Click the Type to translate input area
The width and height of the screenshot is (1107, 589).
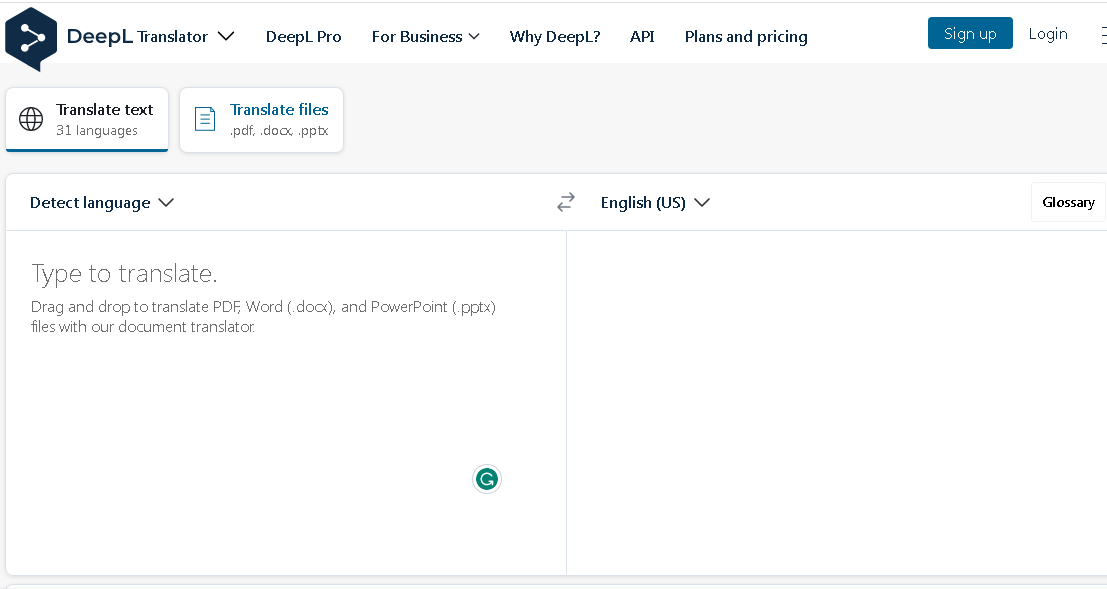point(286,403)
